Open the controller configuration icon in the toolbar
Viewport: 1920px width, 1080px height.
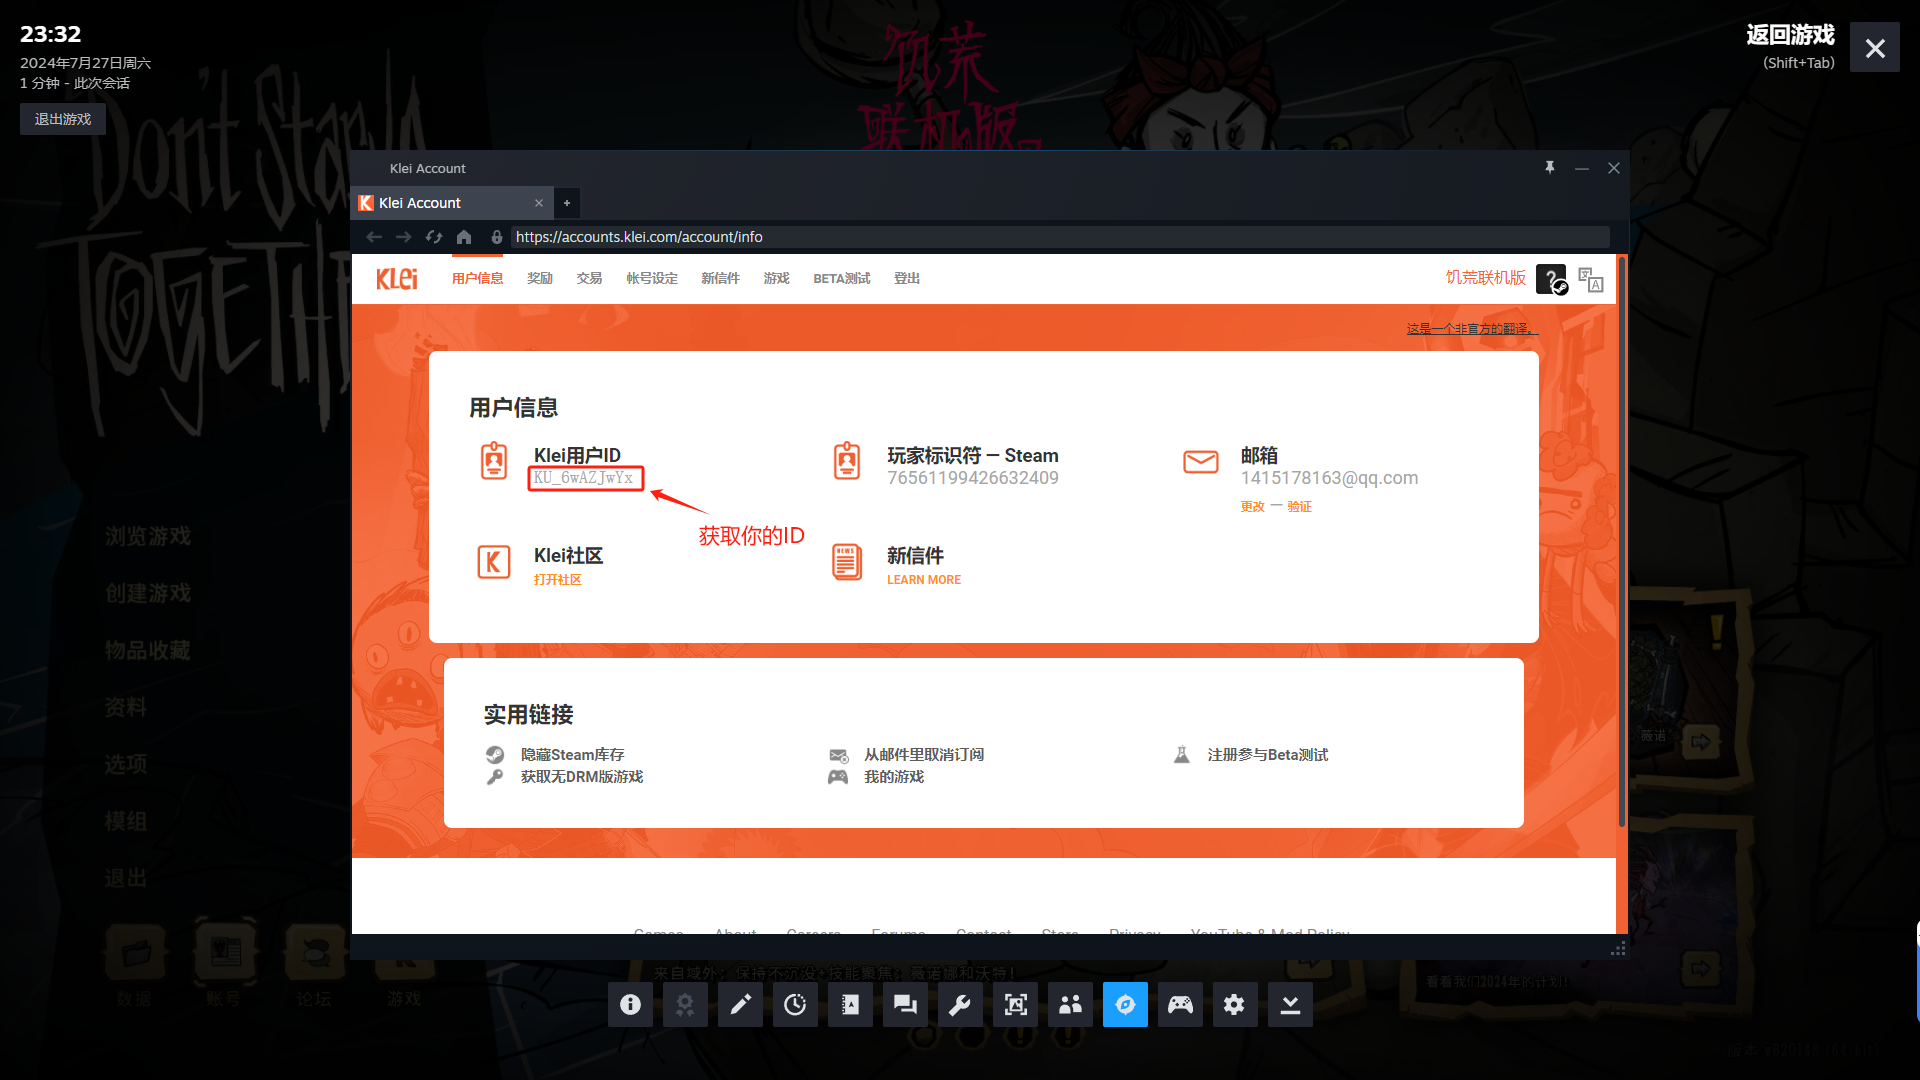click(x=1180, y=1004)
